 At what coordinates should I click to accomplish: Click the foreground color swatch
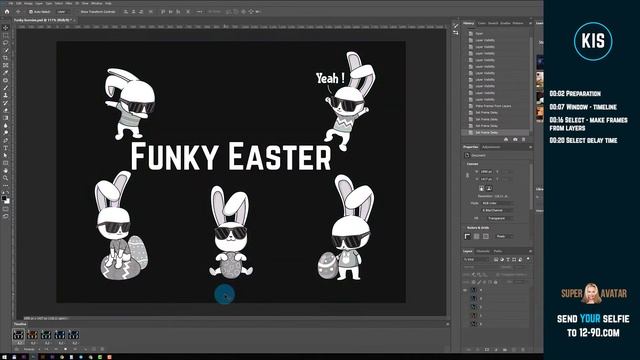click(x=4, y=198)
